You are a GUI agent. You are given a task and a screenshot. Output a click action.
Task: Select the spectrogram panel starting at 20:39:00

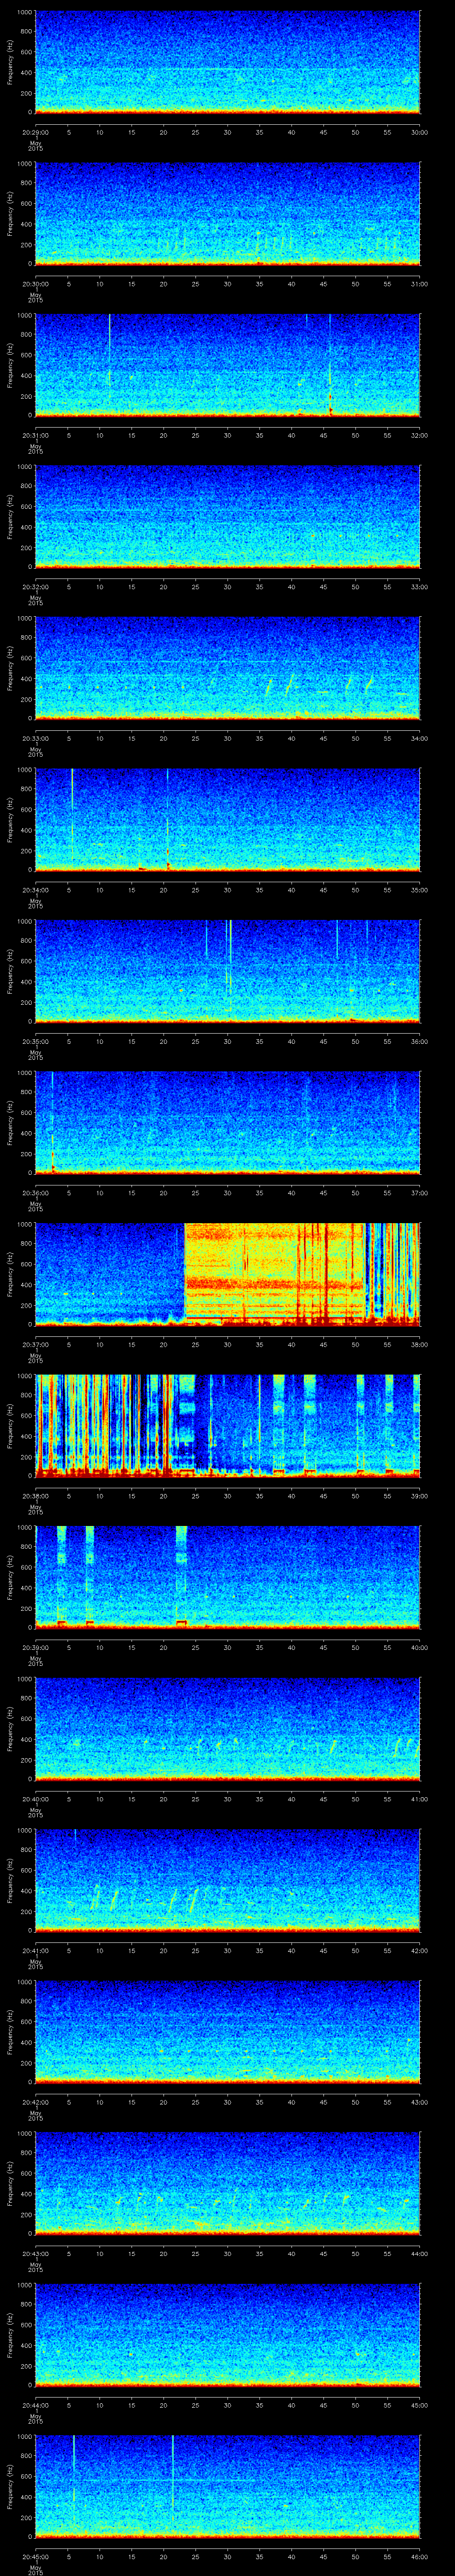227,1577
